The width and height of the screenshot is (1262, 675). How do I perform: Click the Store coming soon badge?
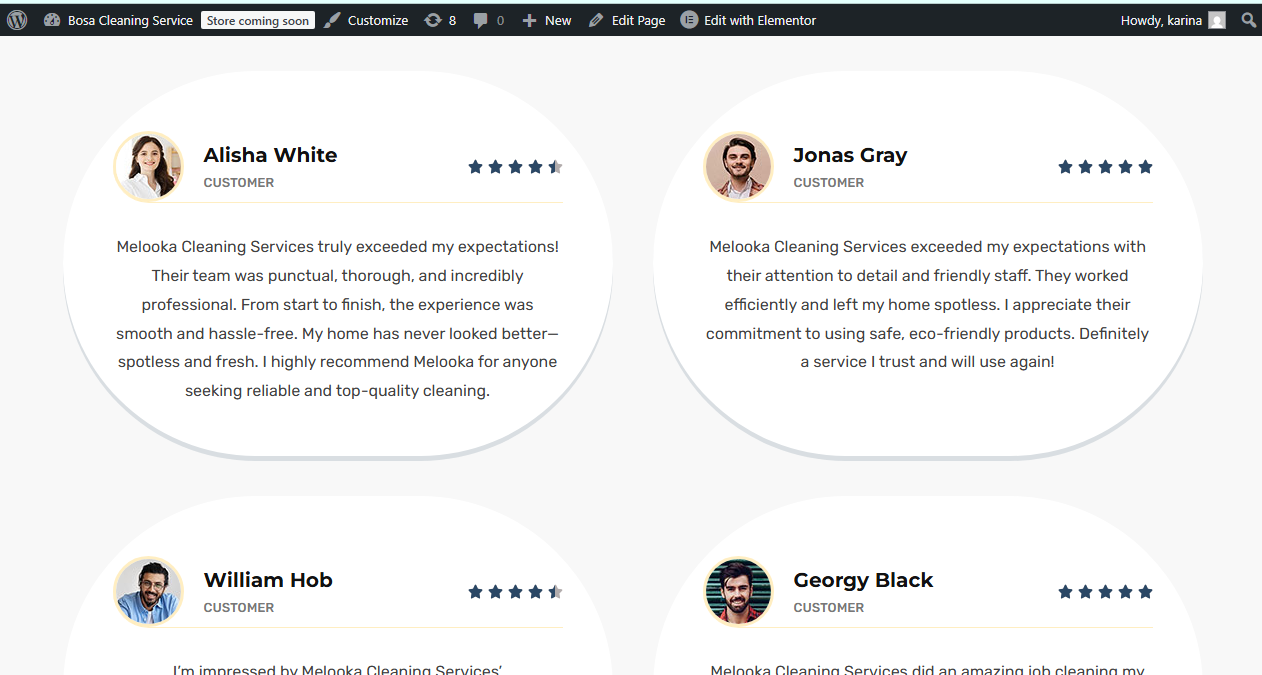(x=258, y=20)
